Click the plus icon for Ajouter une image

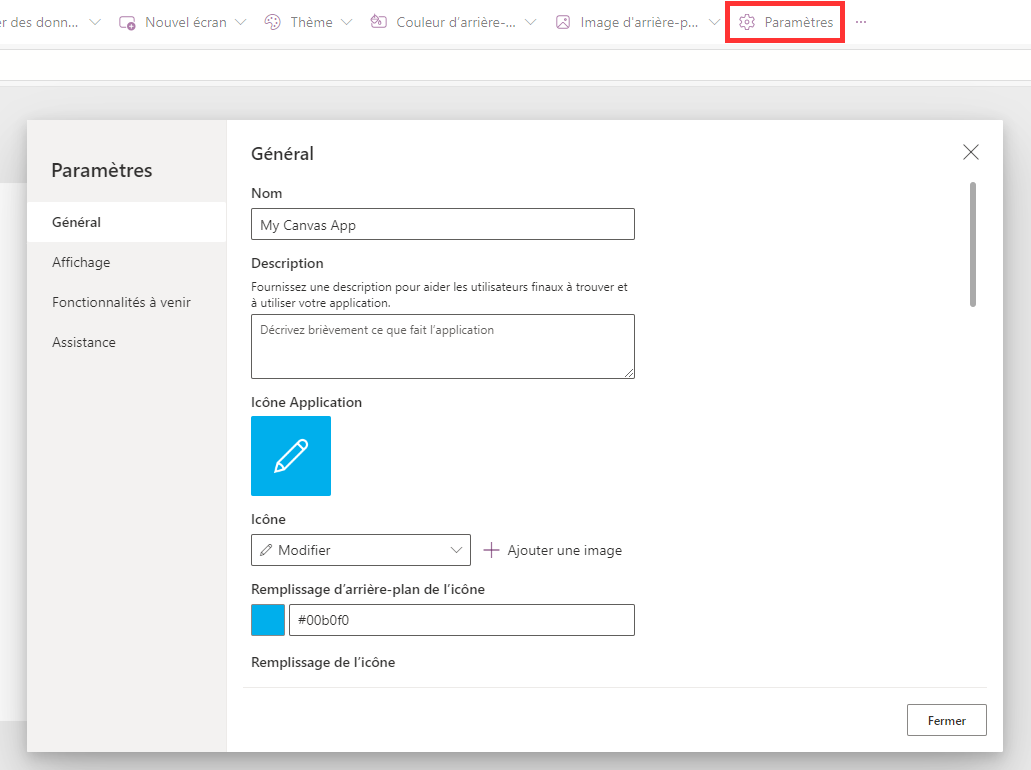(x=491, y=550)
